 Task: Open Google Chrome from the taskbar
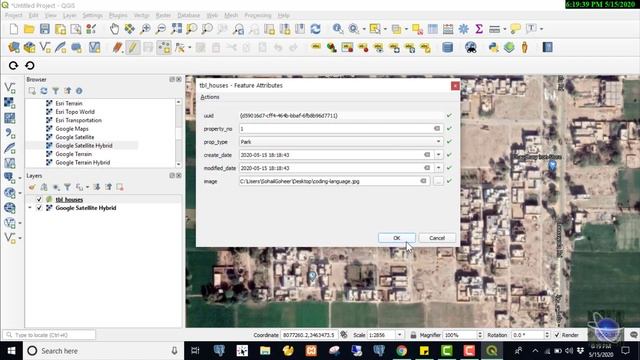click(402, 351)
